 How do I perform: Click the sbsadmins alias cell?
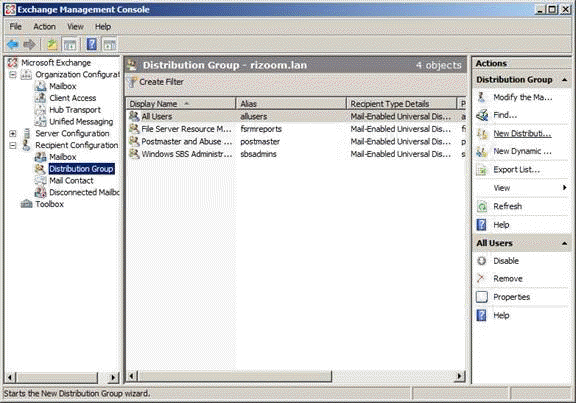258,154
